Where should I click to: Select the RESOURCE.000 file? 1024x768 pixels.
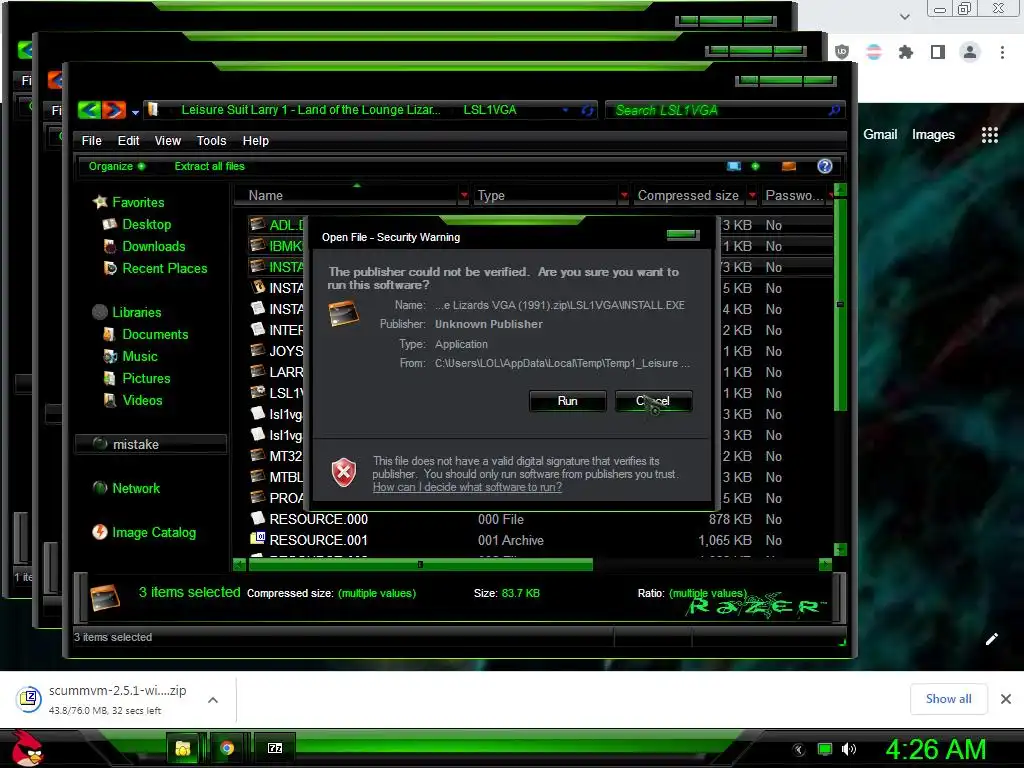pos(318,519)
